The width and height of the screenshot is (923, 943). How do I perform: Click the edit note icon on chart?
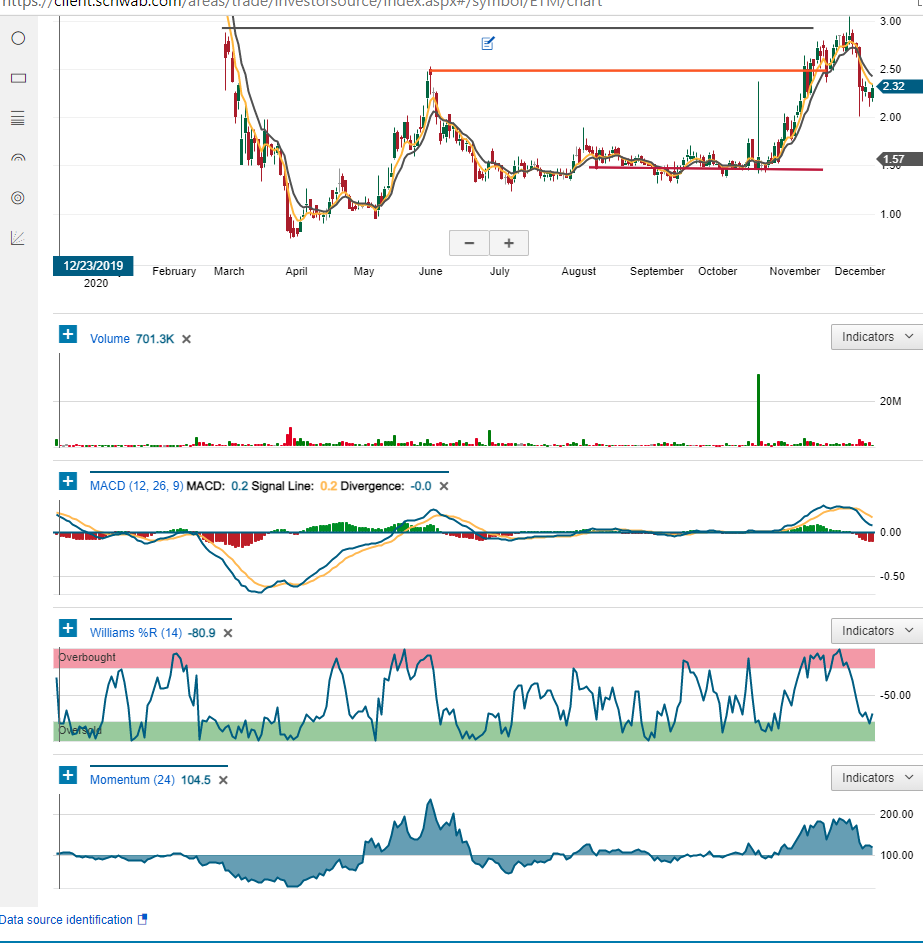(488, 43)
